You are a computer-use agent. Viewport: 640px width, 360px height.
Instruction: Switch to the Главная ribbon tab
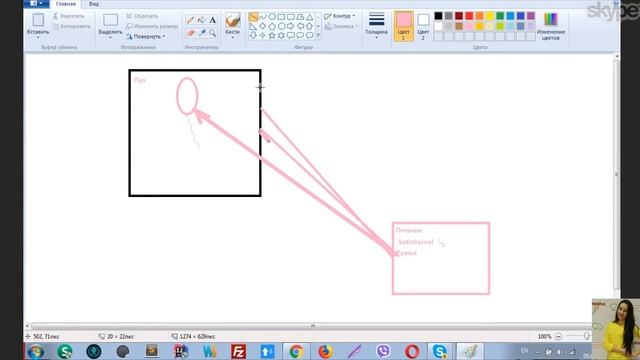click(66, 4)
